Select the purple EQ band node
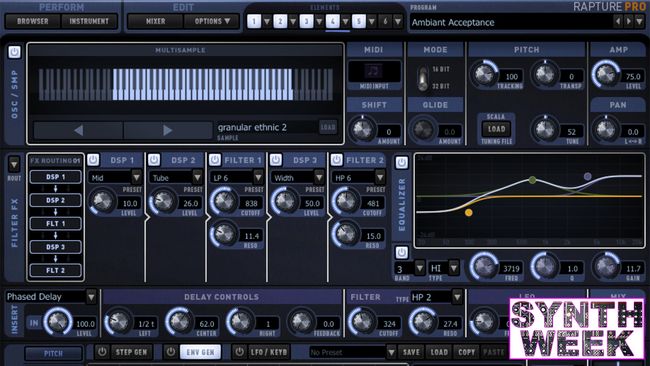Image resolution: width=650 pixels, height=366 pixels. tap(587, 176)
